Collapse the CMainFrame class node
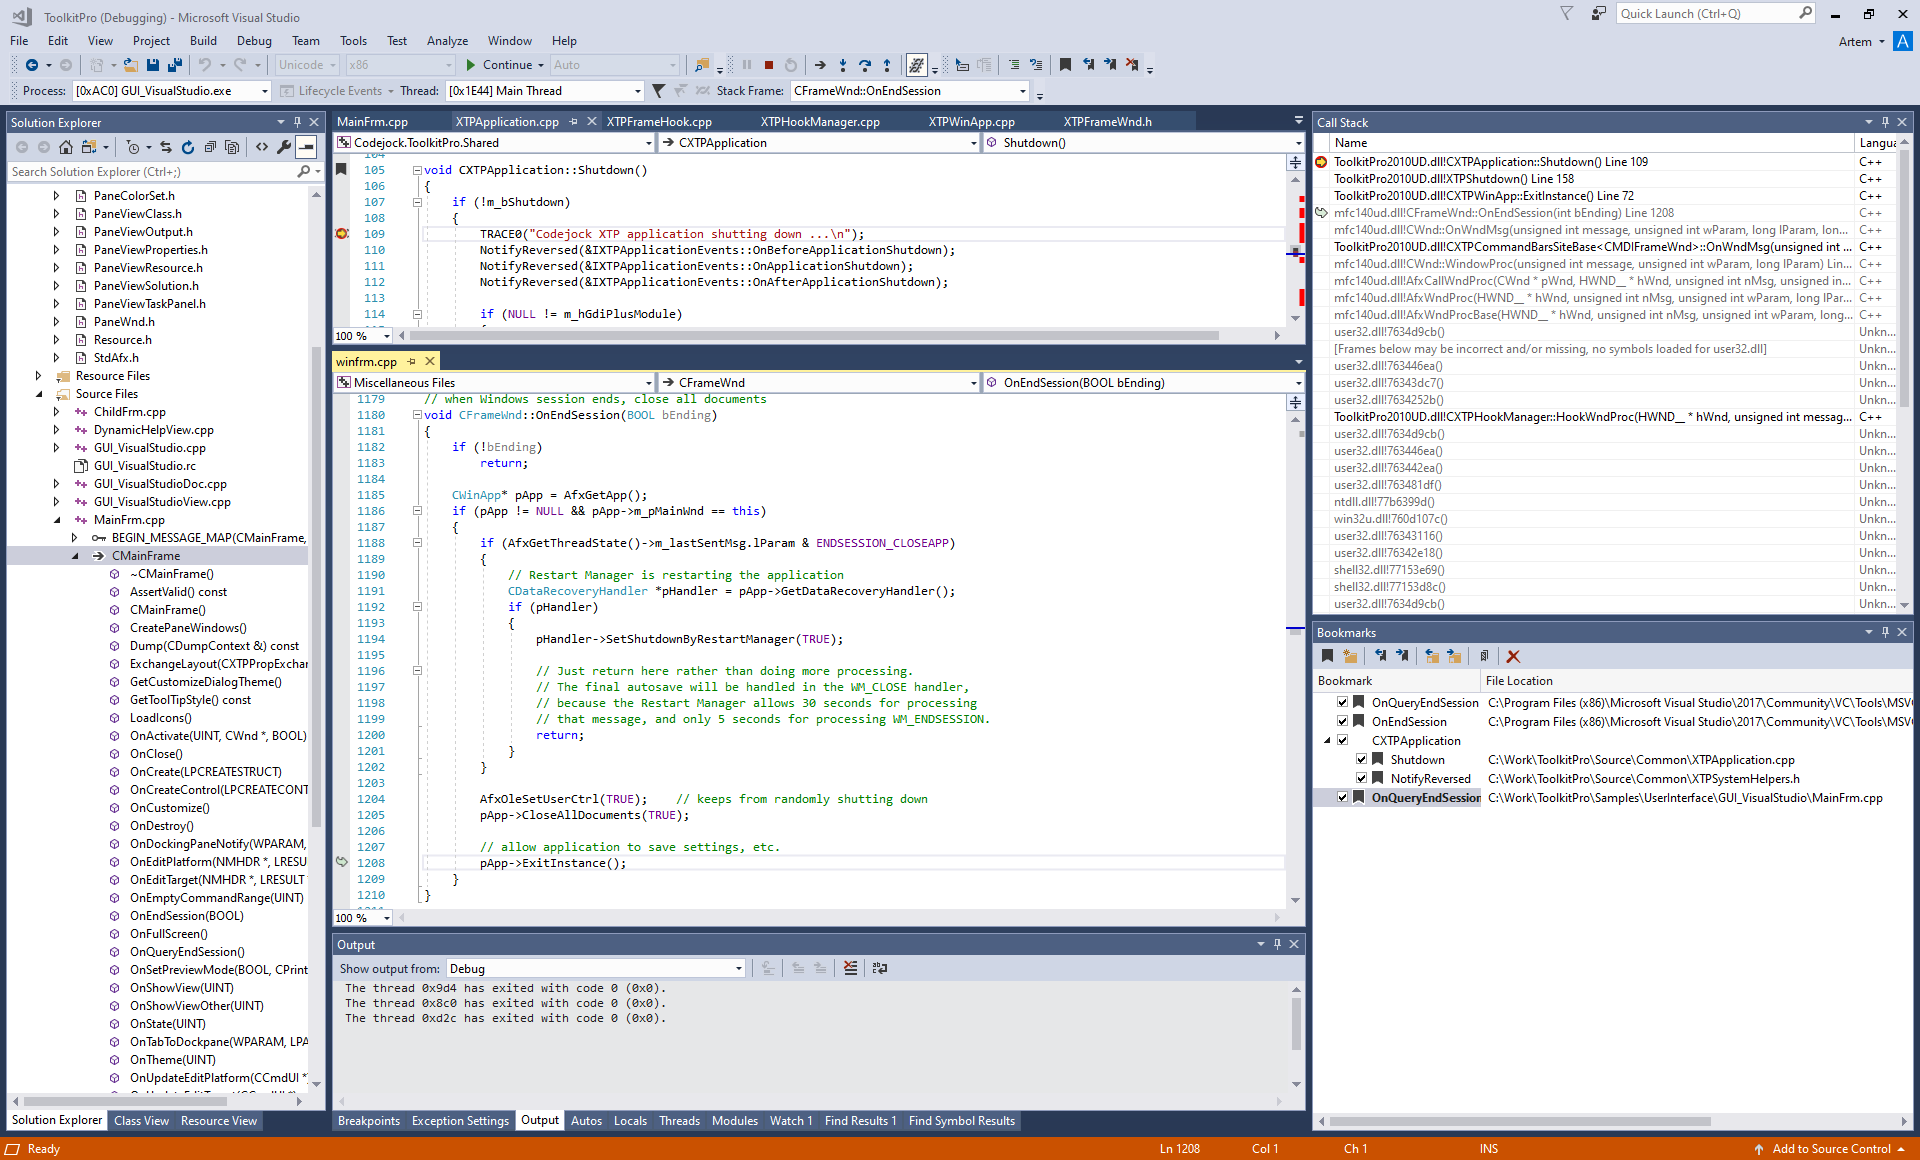The height and width of the screenshot is (1160, 1920). [75, 556]
